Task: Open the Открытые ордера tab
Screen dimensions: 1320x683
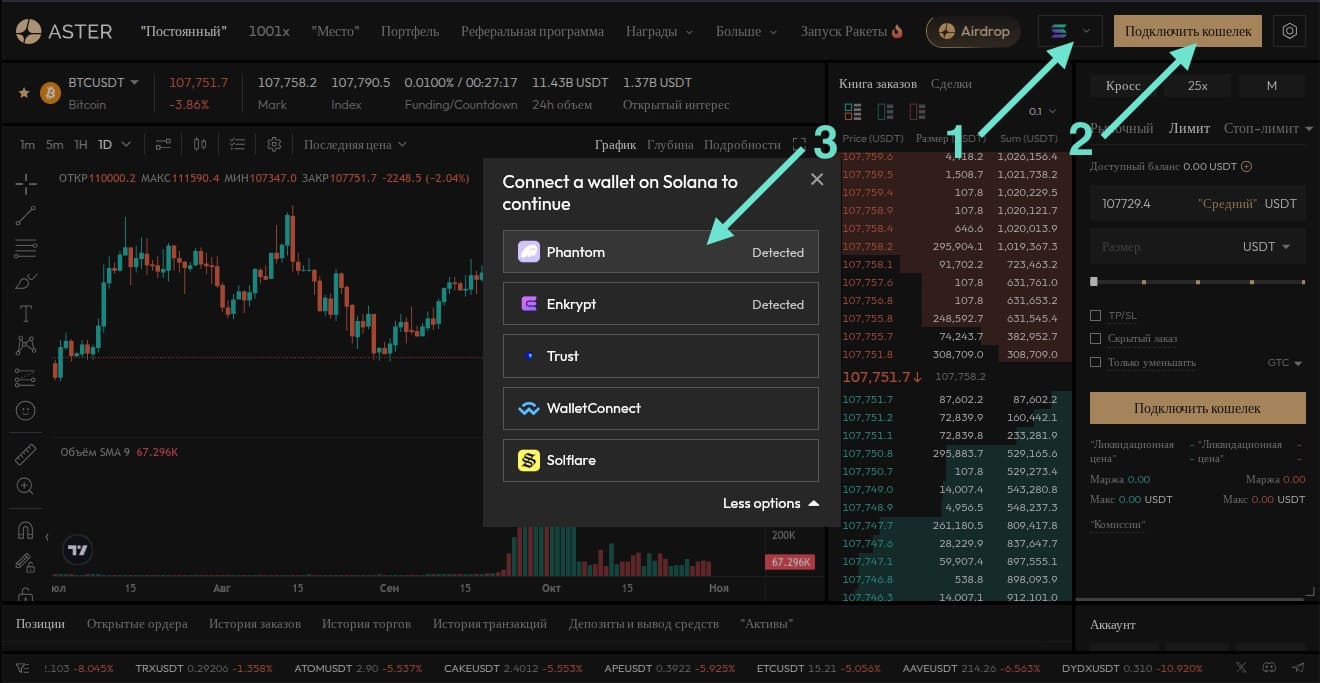Action: coord(137,623)
